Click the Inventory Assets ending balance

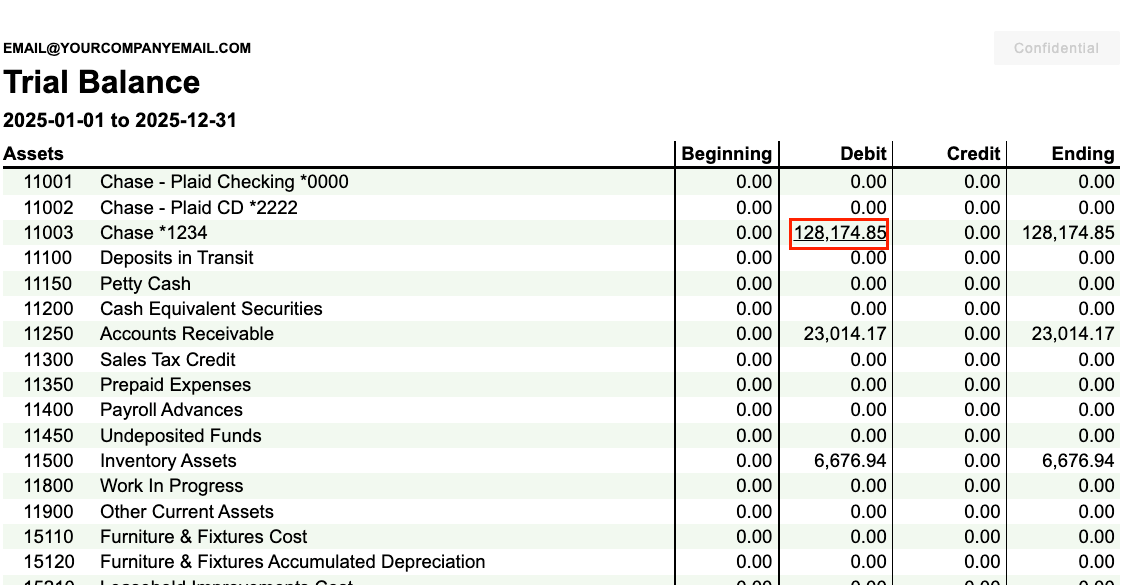click(1077, 461)
